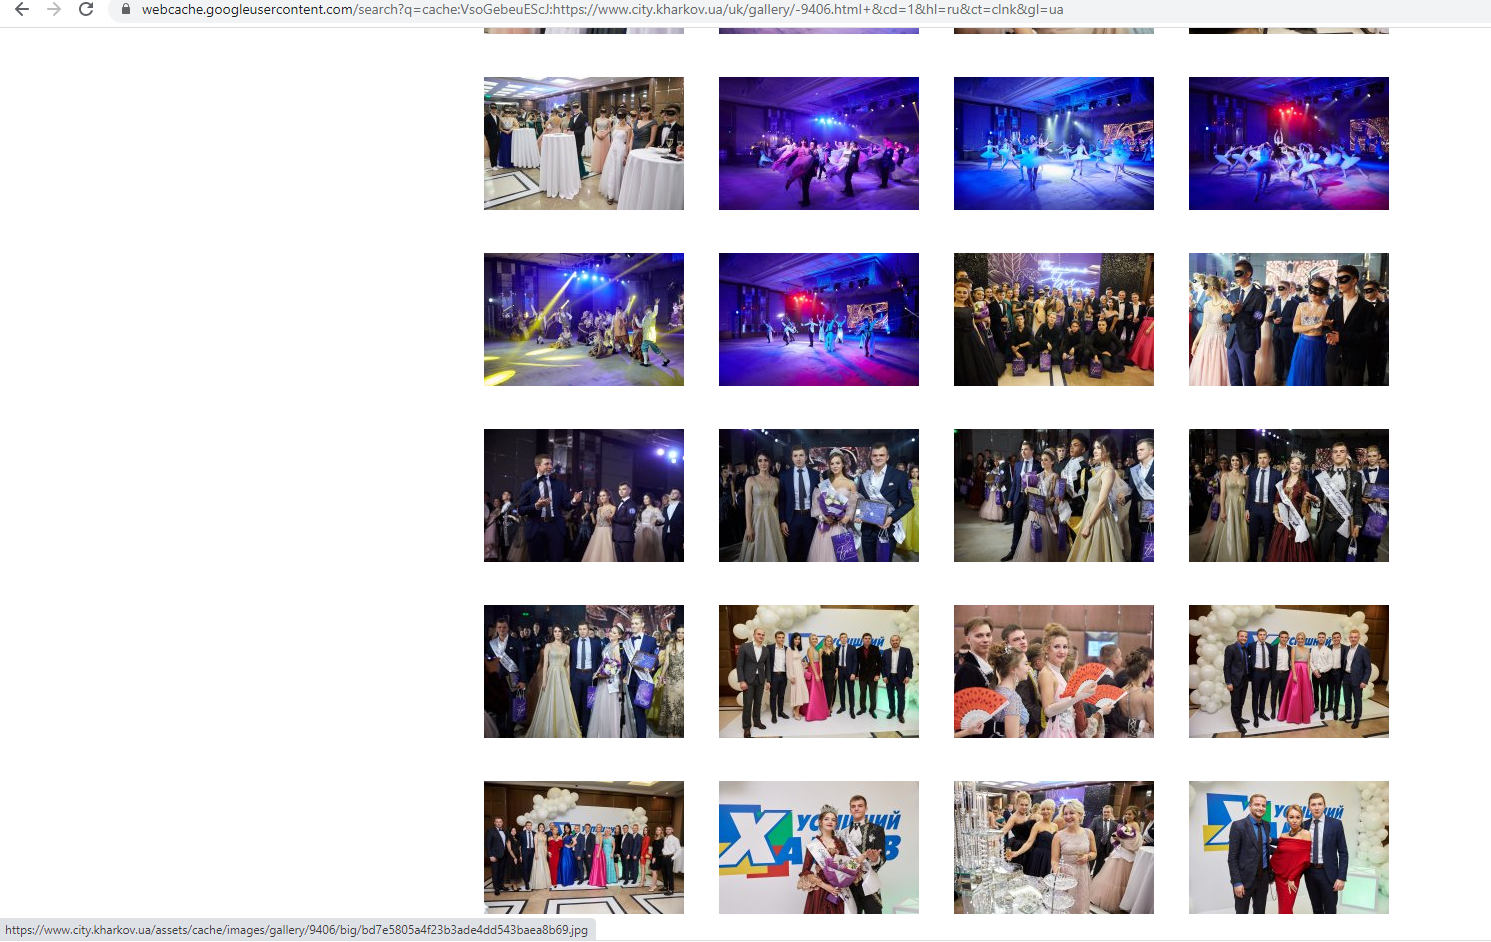Open close-up of couples wearing black masks
Viewport: 1491px width, 942px height.
[x=1288, y=319]
